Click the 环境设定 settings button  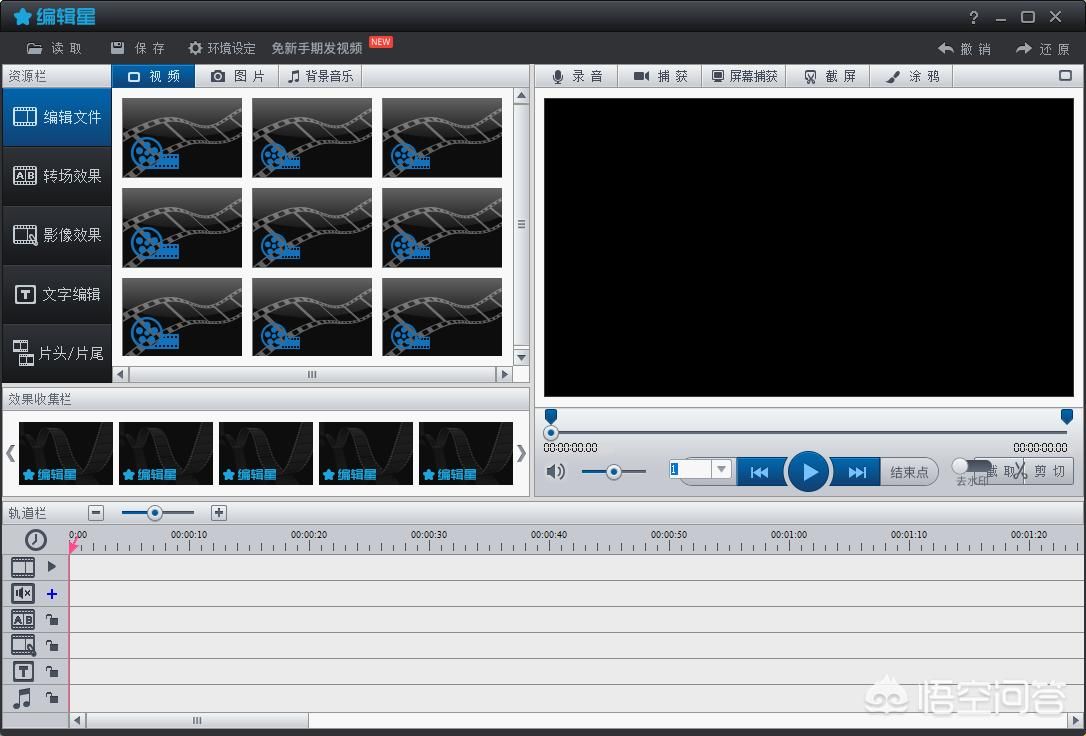(222, 48)
